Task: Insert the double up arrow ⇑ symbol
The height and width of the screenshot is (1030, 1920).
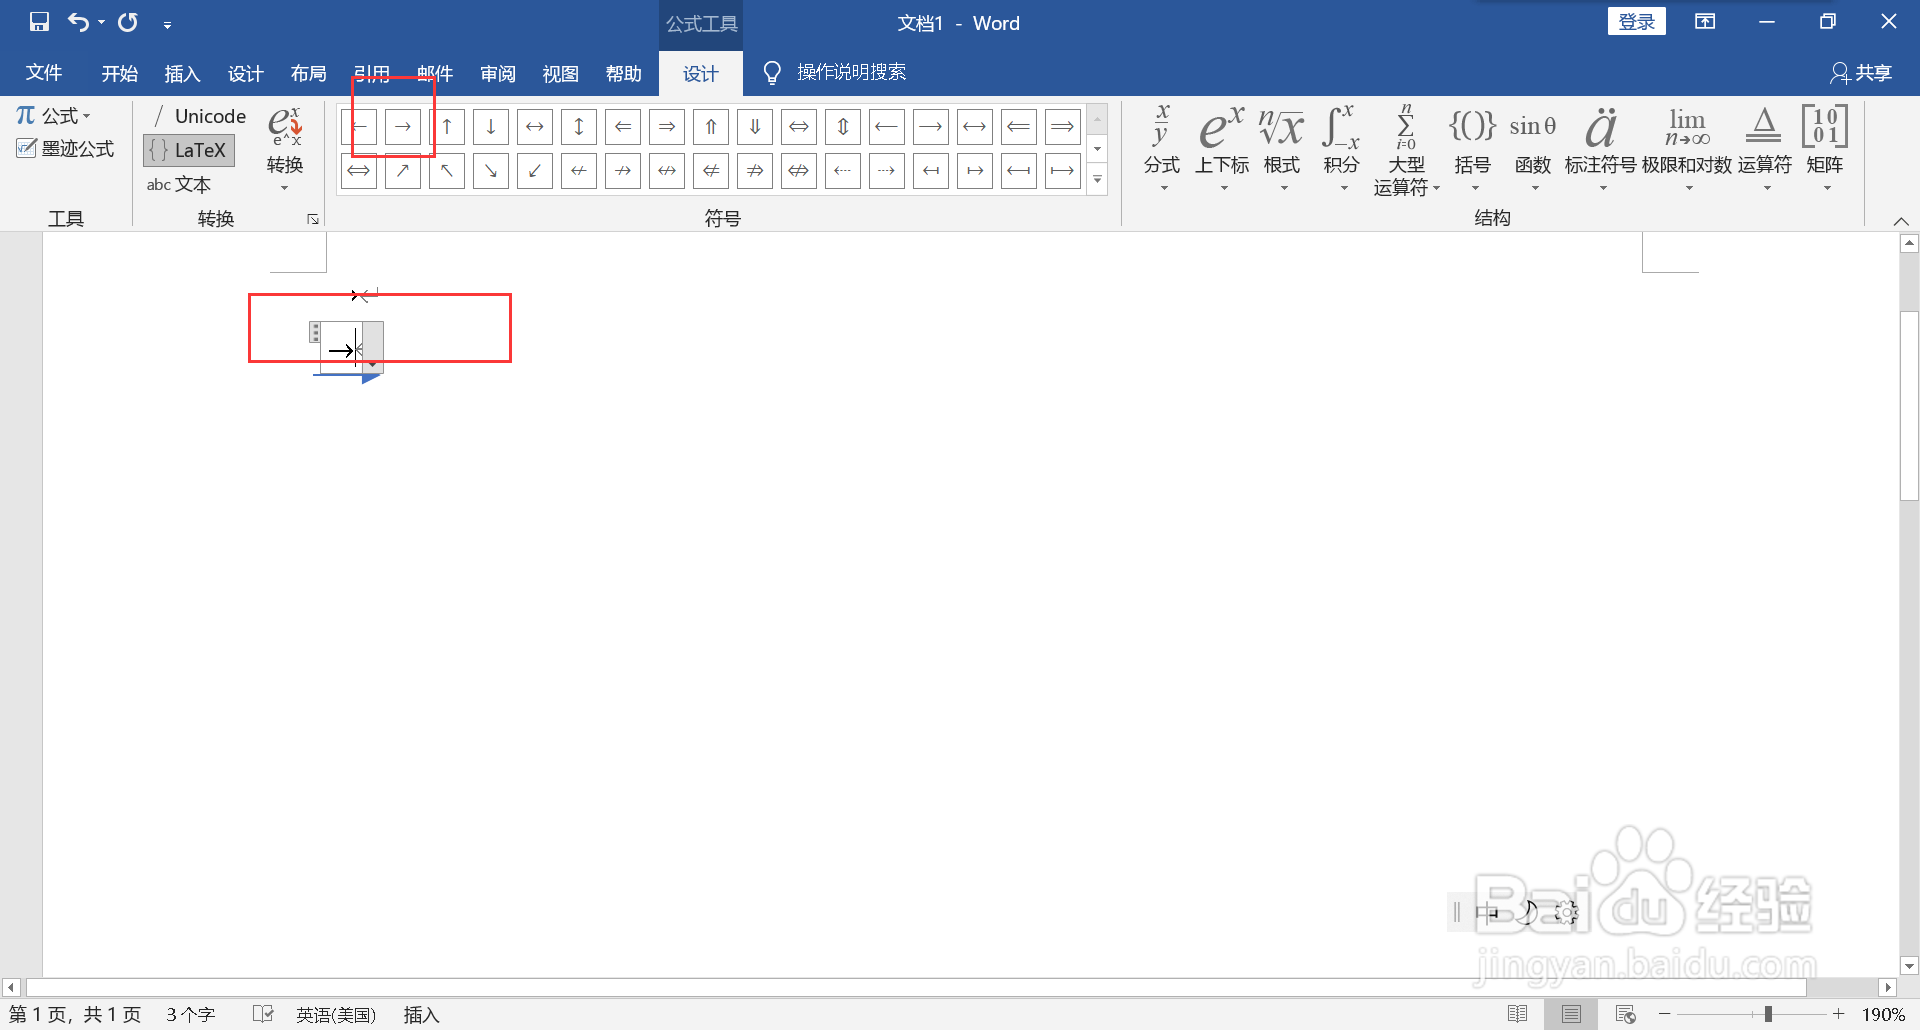Action: tap(711, 127)
